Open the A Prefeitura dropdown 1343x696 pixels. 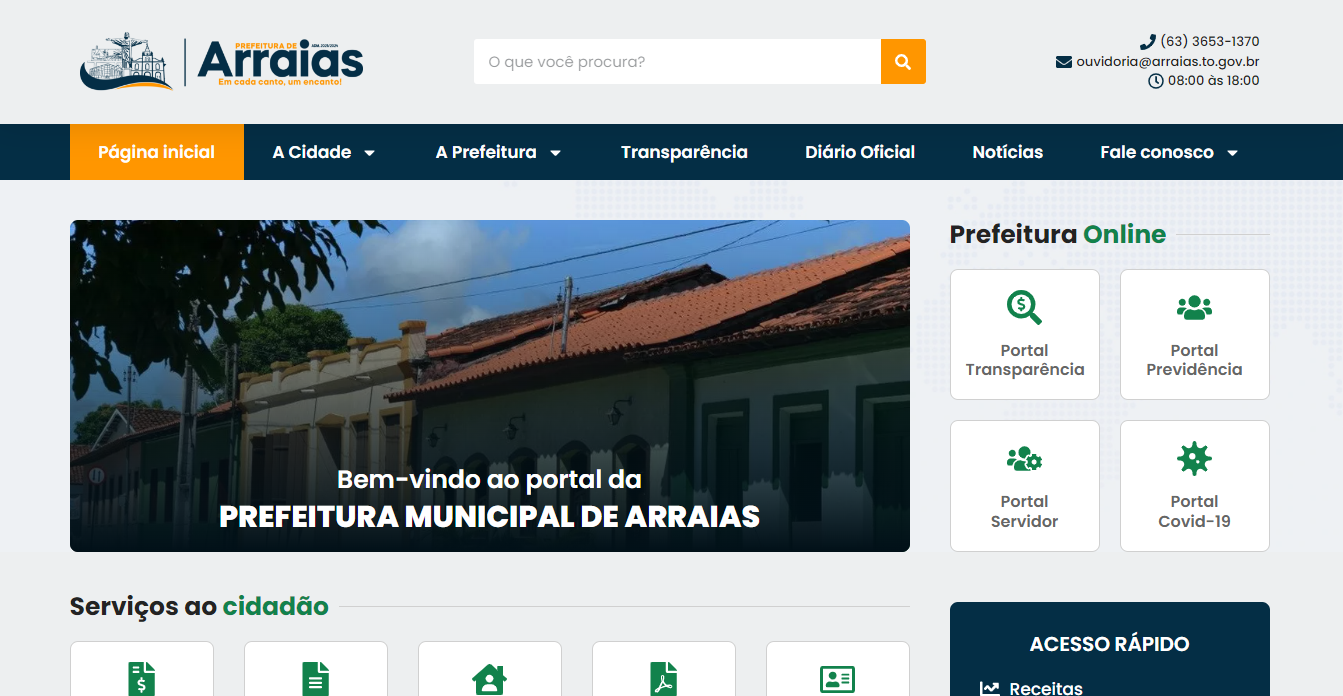498,152
